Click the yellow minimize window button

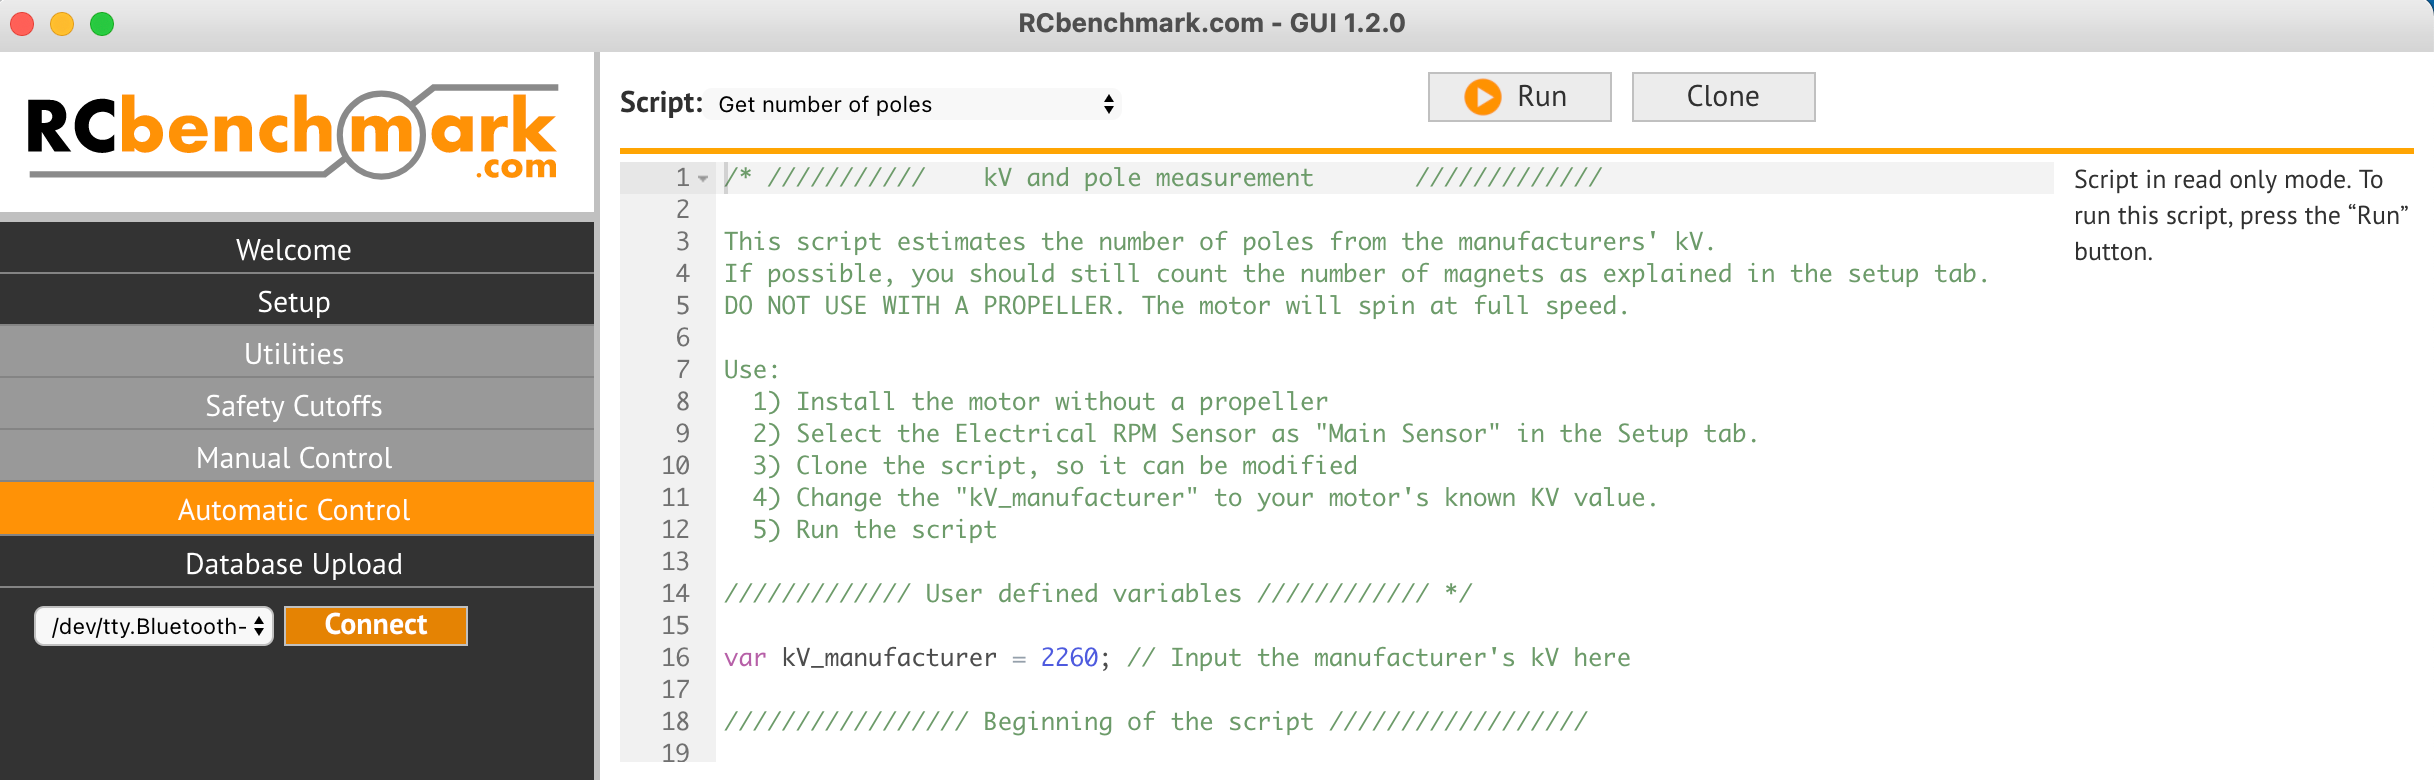coord(62,24)
